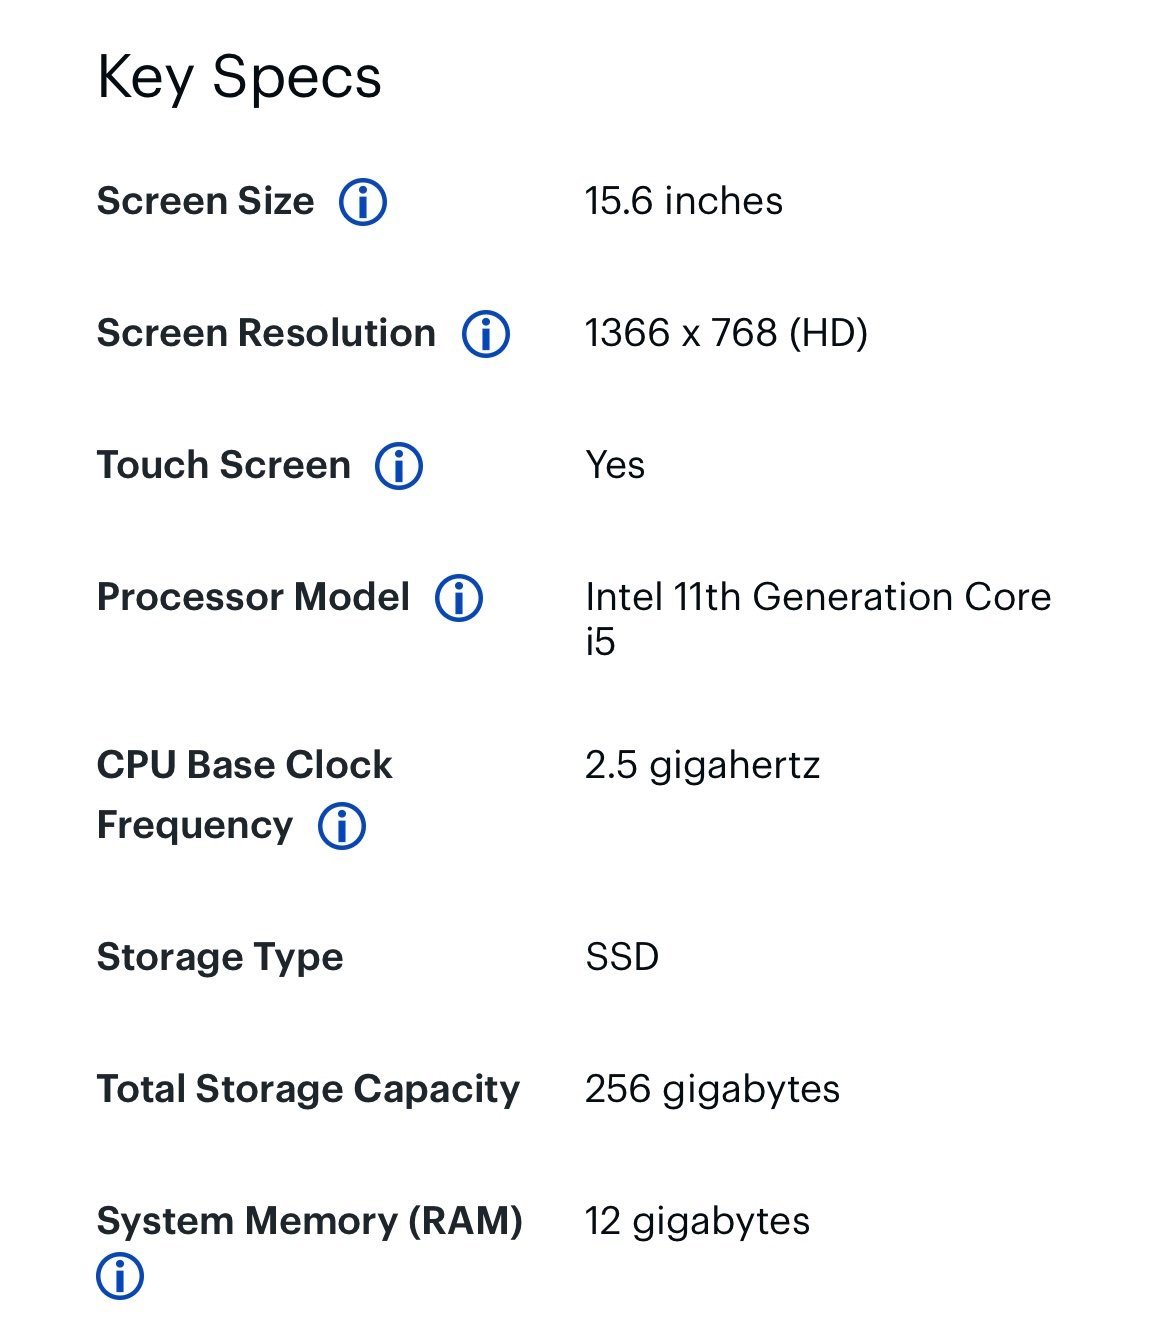Select the Screen Size label
The image size is (1170, 1340).
tap(205, 201)
